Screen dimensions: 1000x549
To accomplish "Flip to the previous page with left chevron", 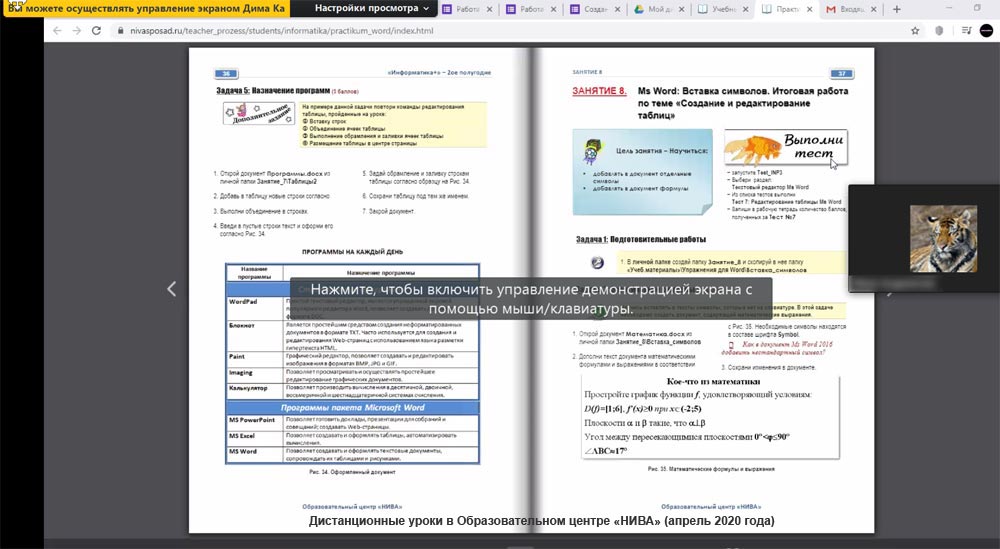I will pyautogui.click(x=172, y=289).
